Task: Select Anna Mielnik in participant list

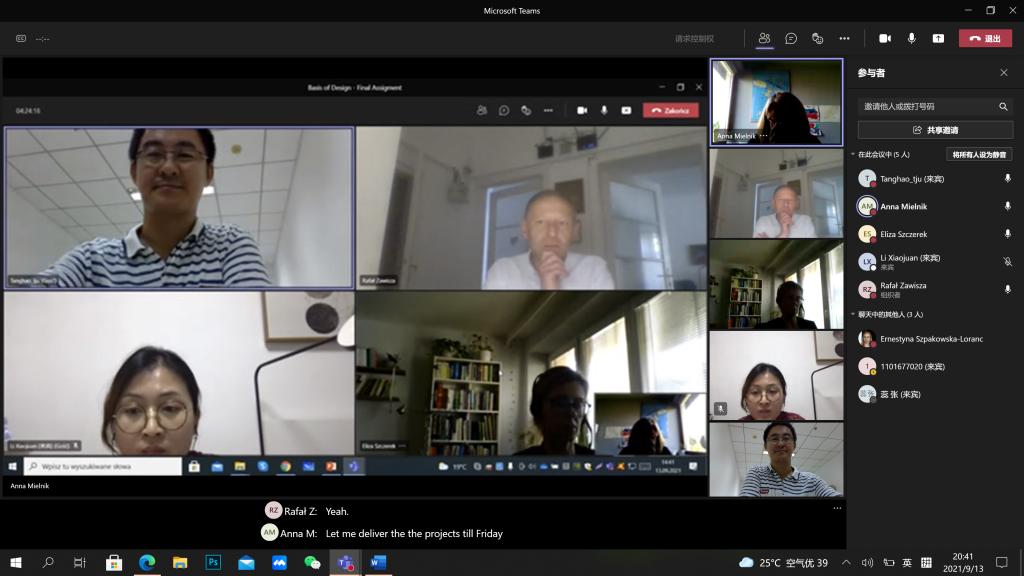Action: pos(903,207)
